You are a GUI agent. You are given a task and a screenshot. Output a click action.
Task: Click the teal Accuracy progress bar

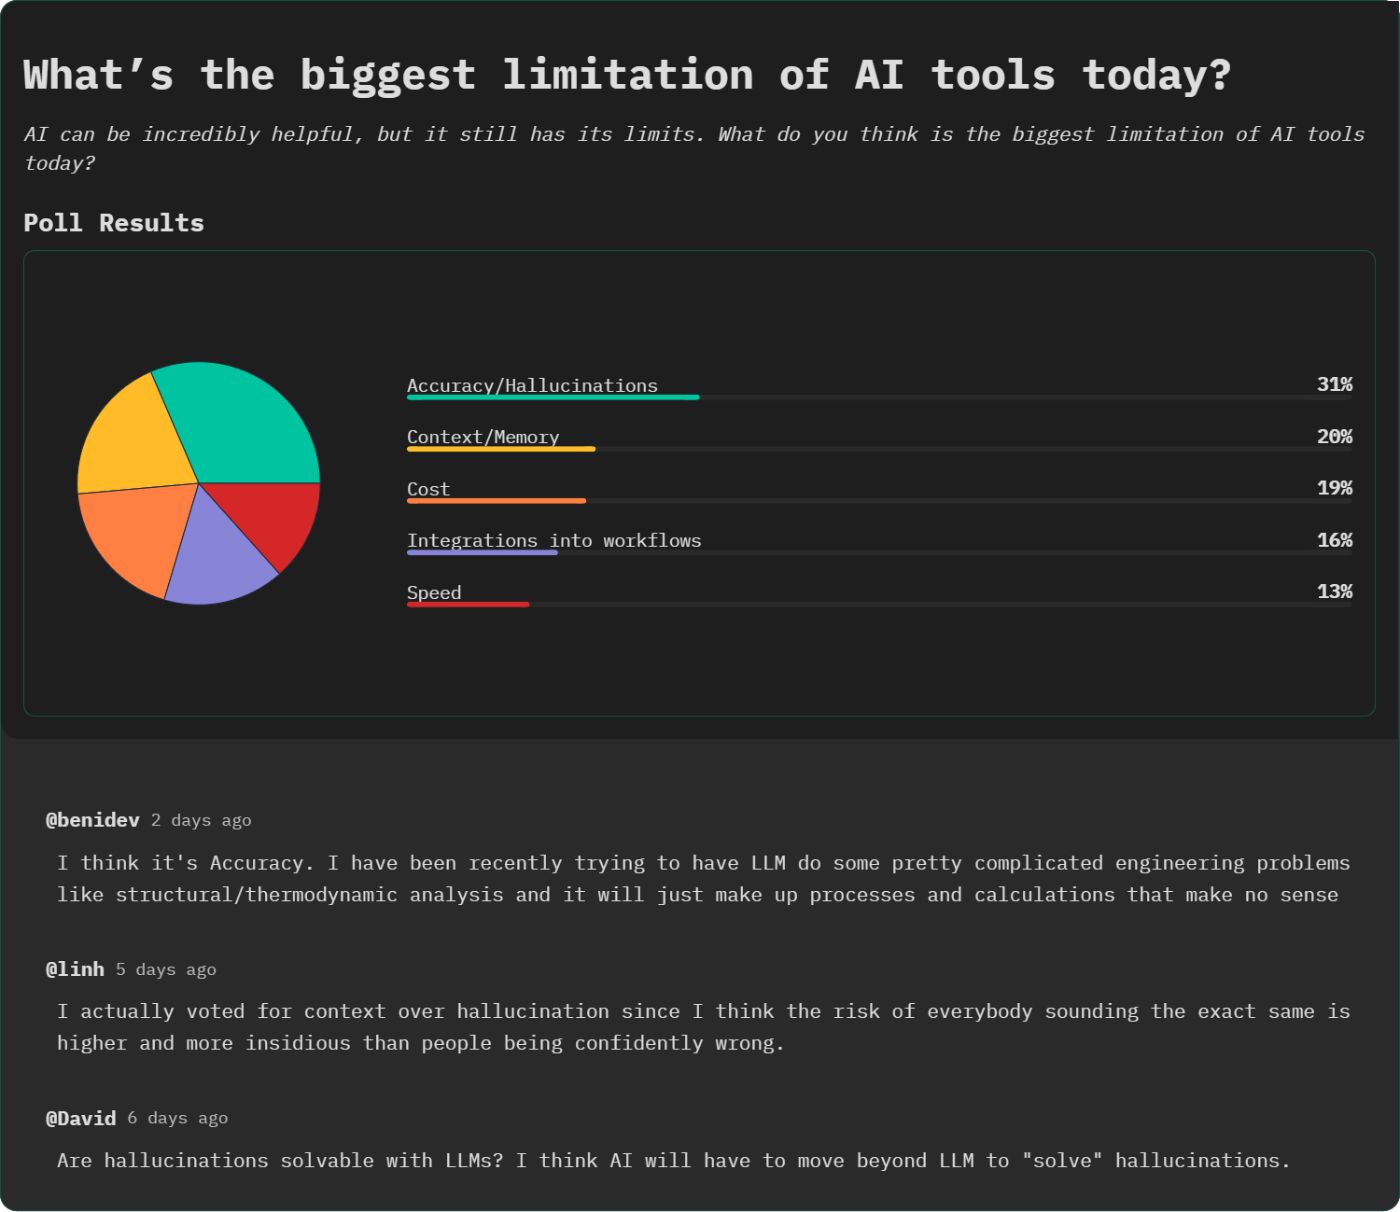point(553,398)
